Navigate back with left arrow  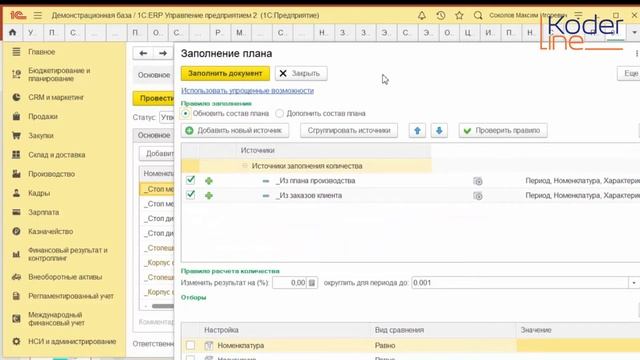click(143, 53)
